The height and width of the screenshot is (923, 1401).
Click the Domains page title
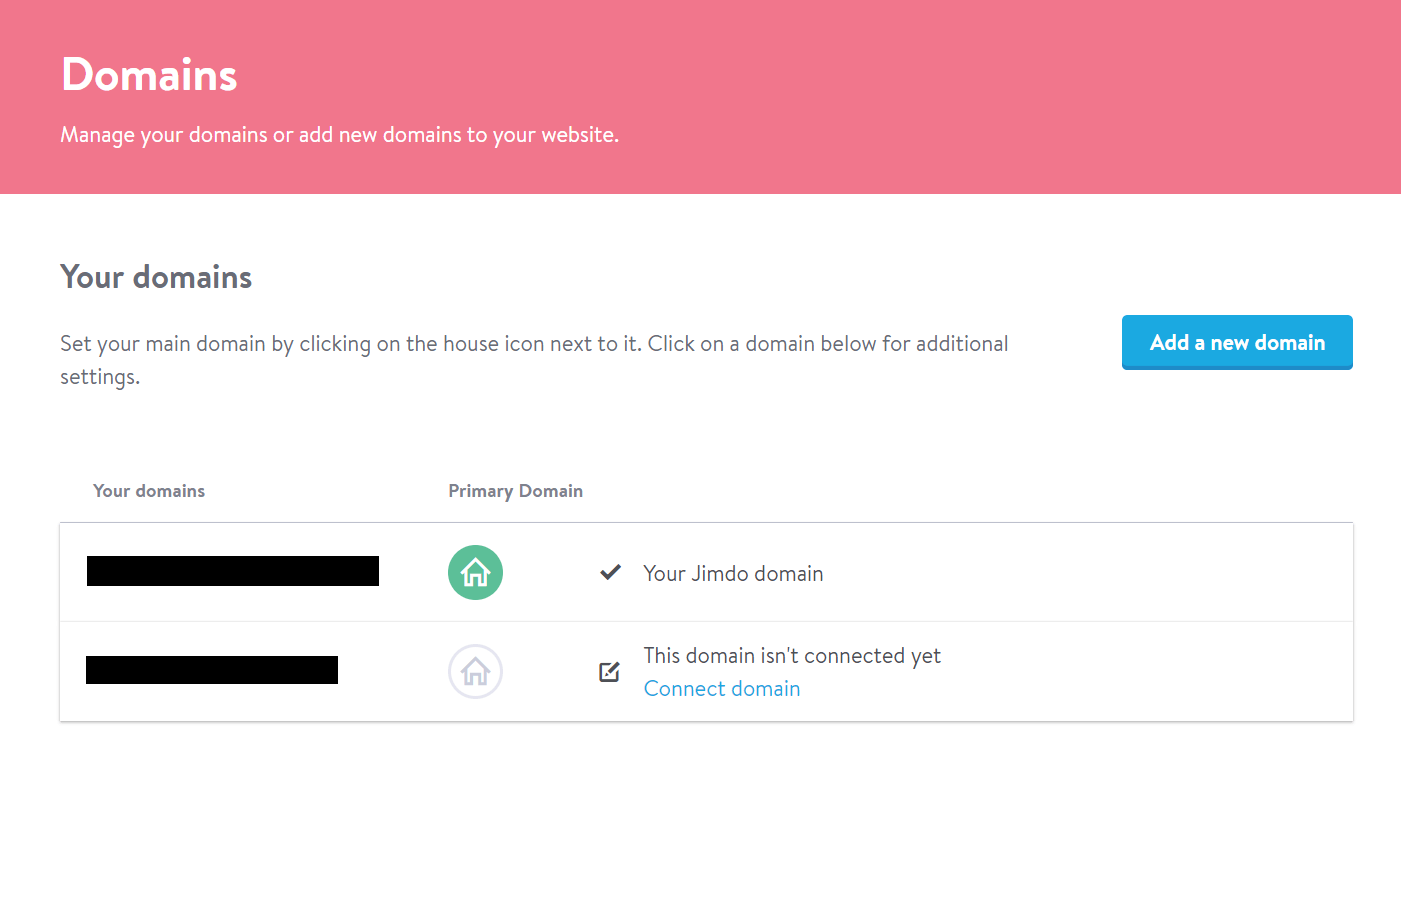point(149,75)
